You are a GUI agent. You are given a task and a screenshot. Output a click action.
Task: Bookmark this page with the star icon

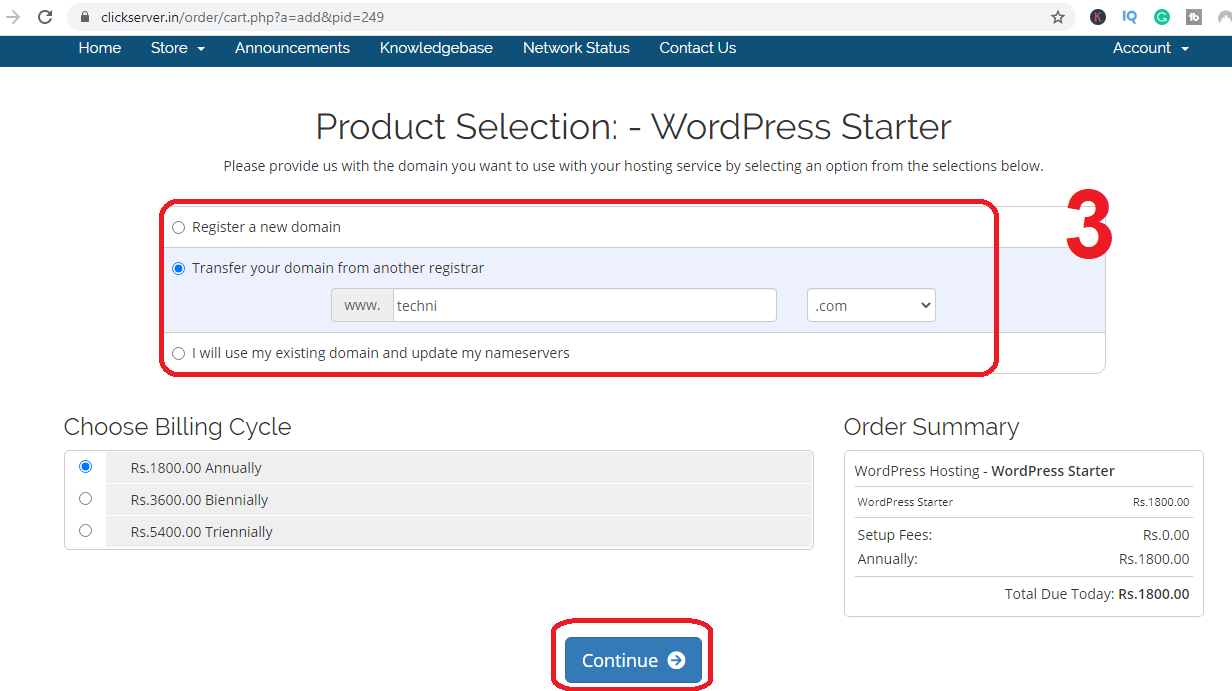[x=1058, y=17]
